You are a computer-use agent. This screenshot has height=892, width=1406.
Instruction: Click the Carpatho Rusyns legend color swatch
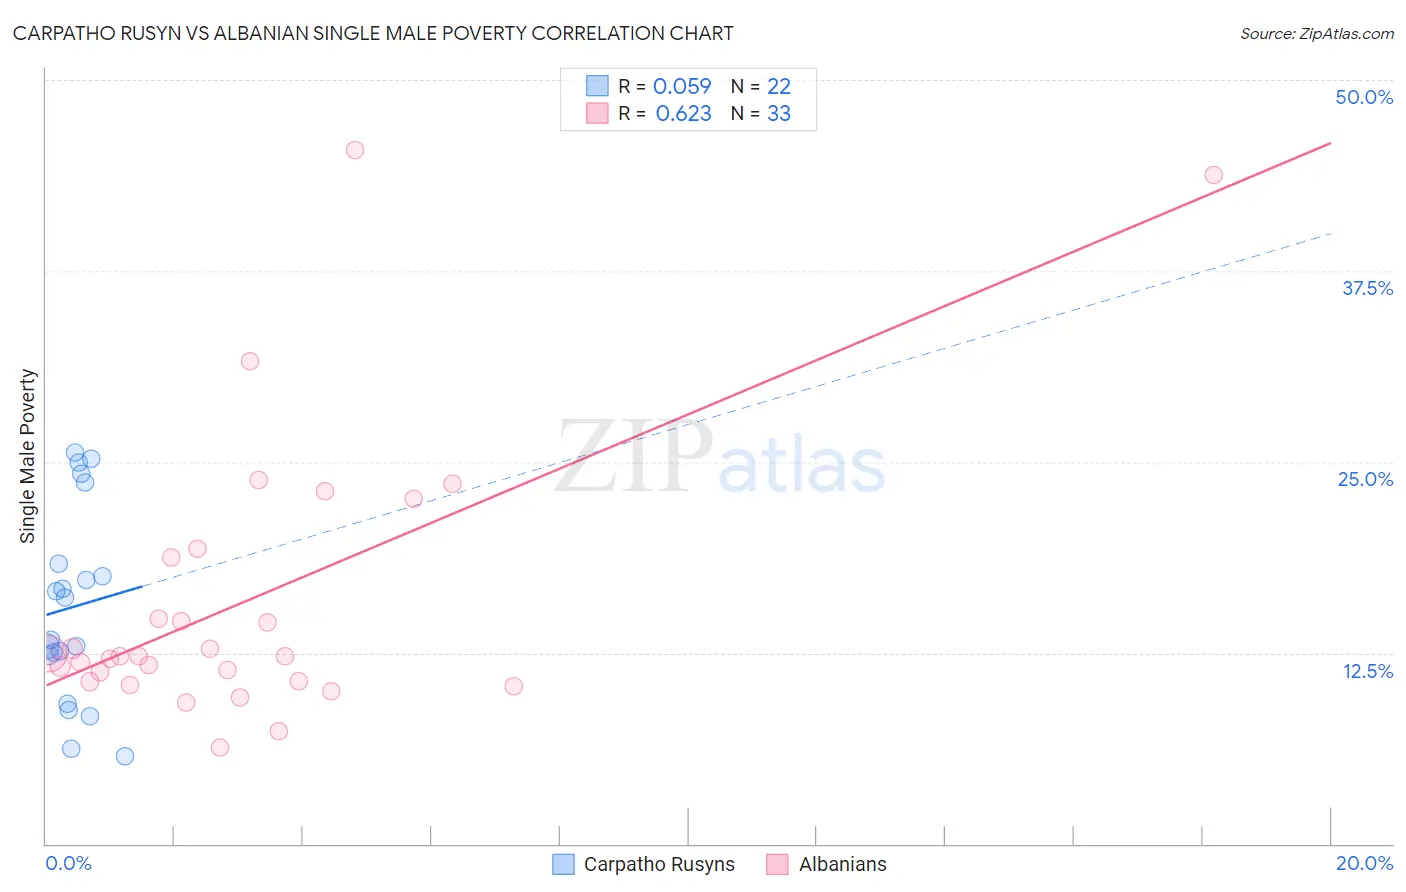click(x=563, y=864)
